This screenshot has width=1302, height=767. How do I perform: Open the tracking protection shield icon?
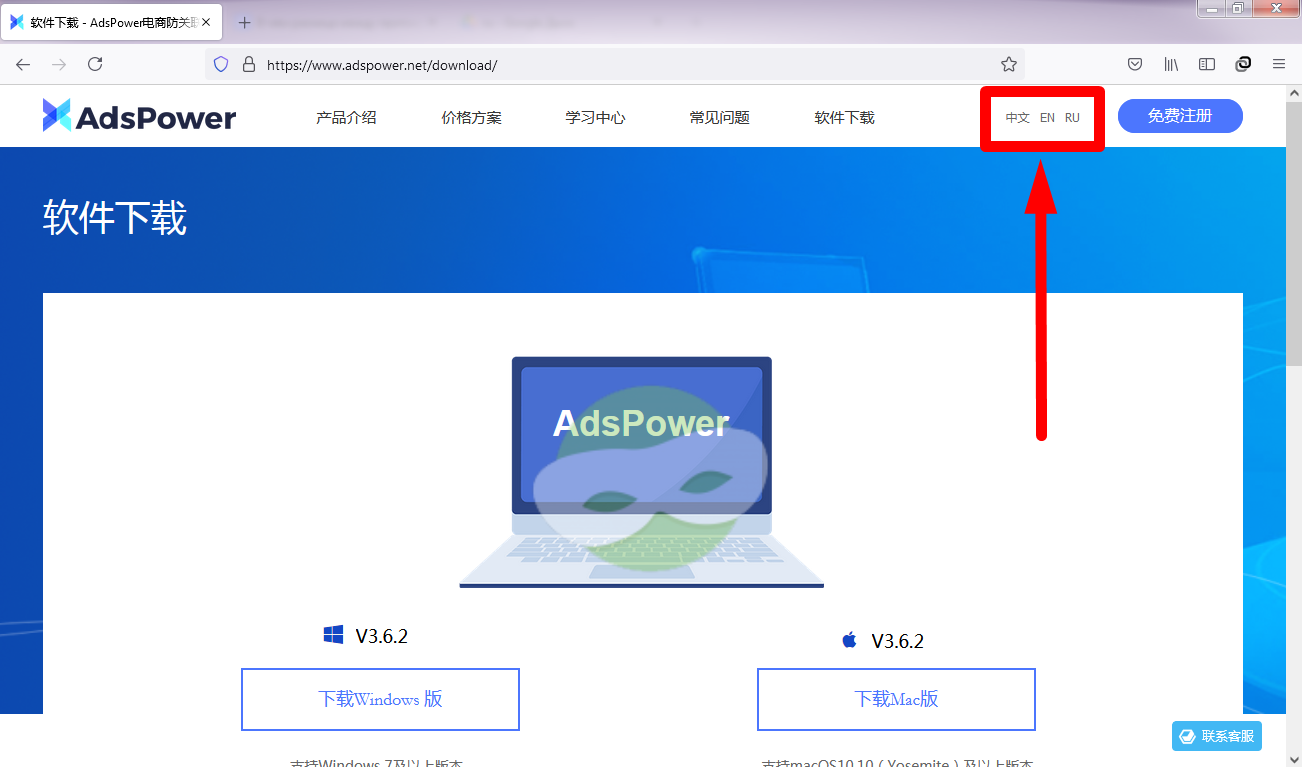click(222, 64)
